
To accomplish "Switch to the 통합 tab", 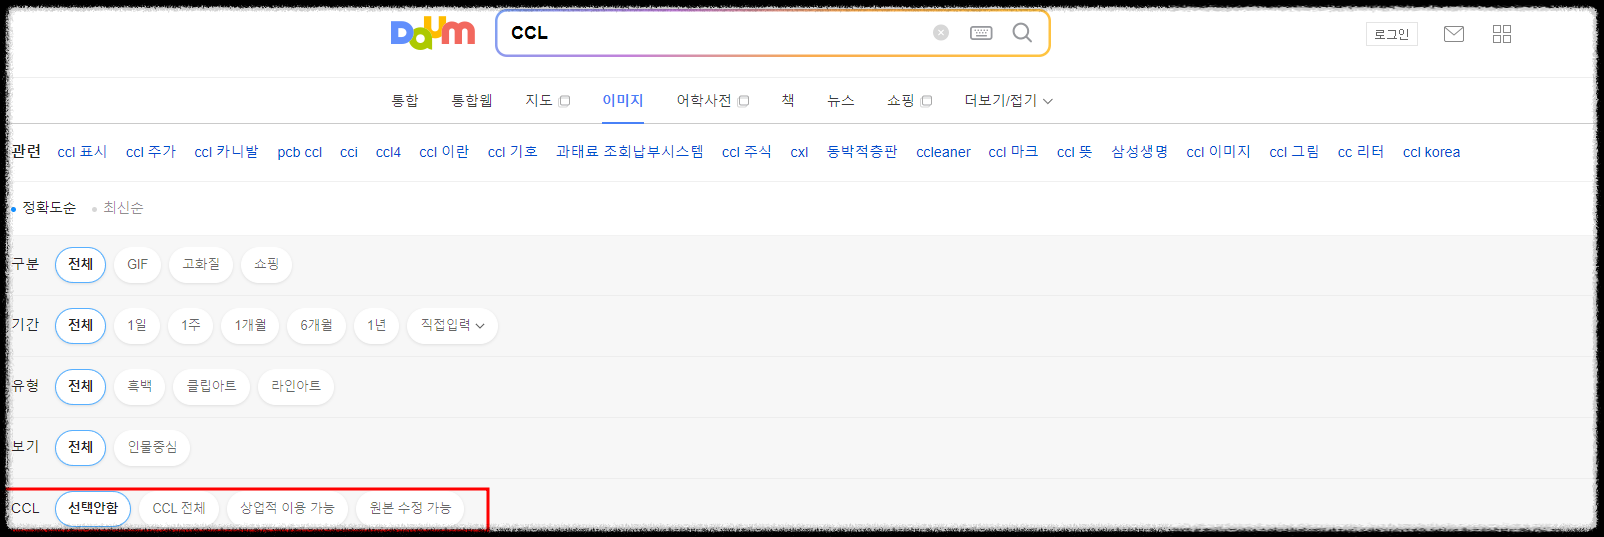I will (x=405, y=100).
